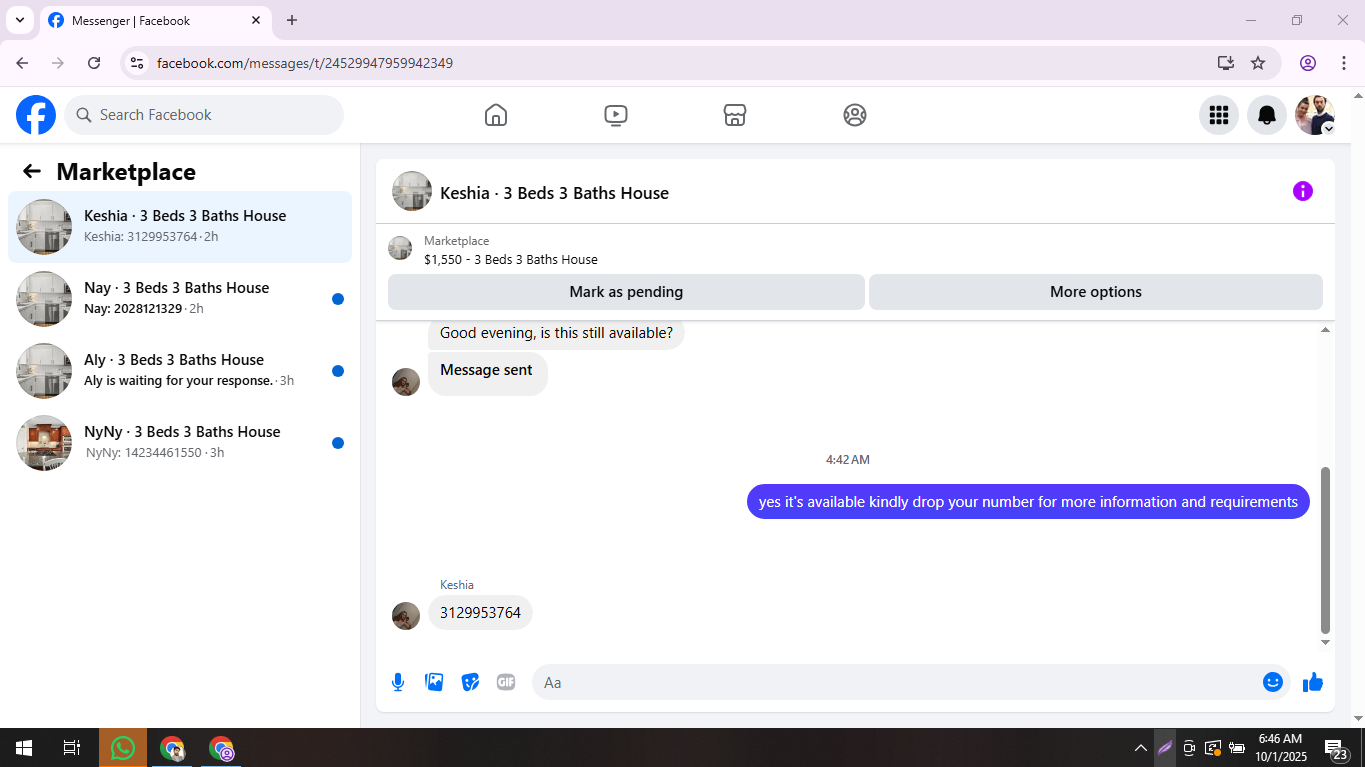Click the 'Message sent' bubble
The image size is (1365, 767).
coord(488,373)
